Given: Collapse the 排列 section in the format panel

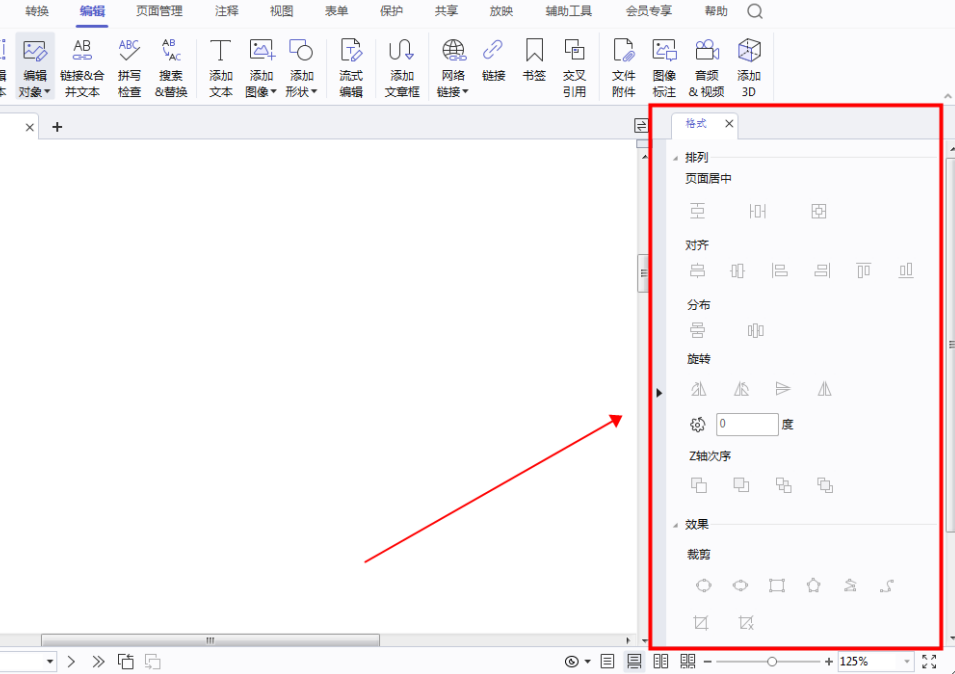Looking at the screenshot, I should pyautogui.click(x=677, y=158).
